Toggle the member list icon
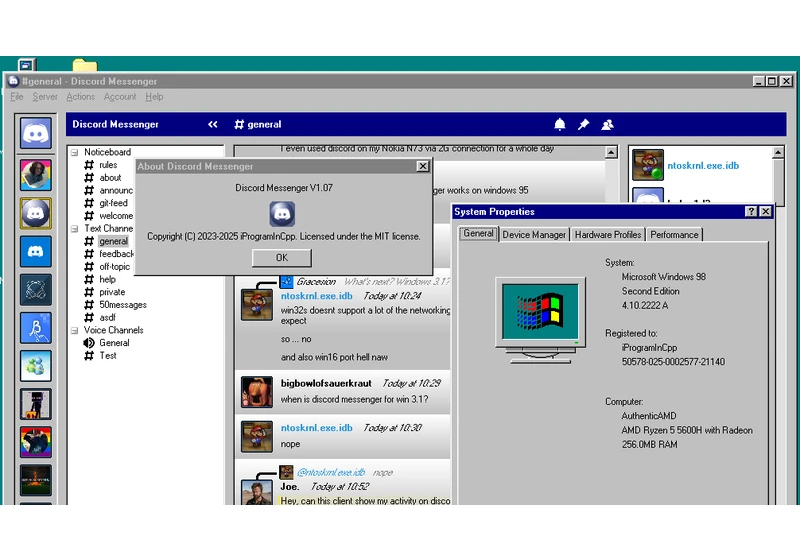This screenshot has height=560, width=800. (607, 124)
